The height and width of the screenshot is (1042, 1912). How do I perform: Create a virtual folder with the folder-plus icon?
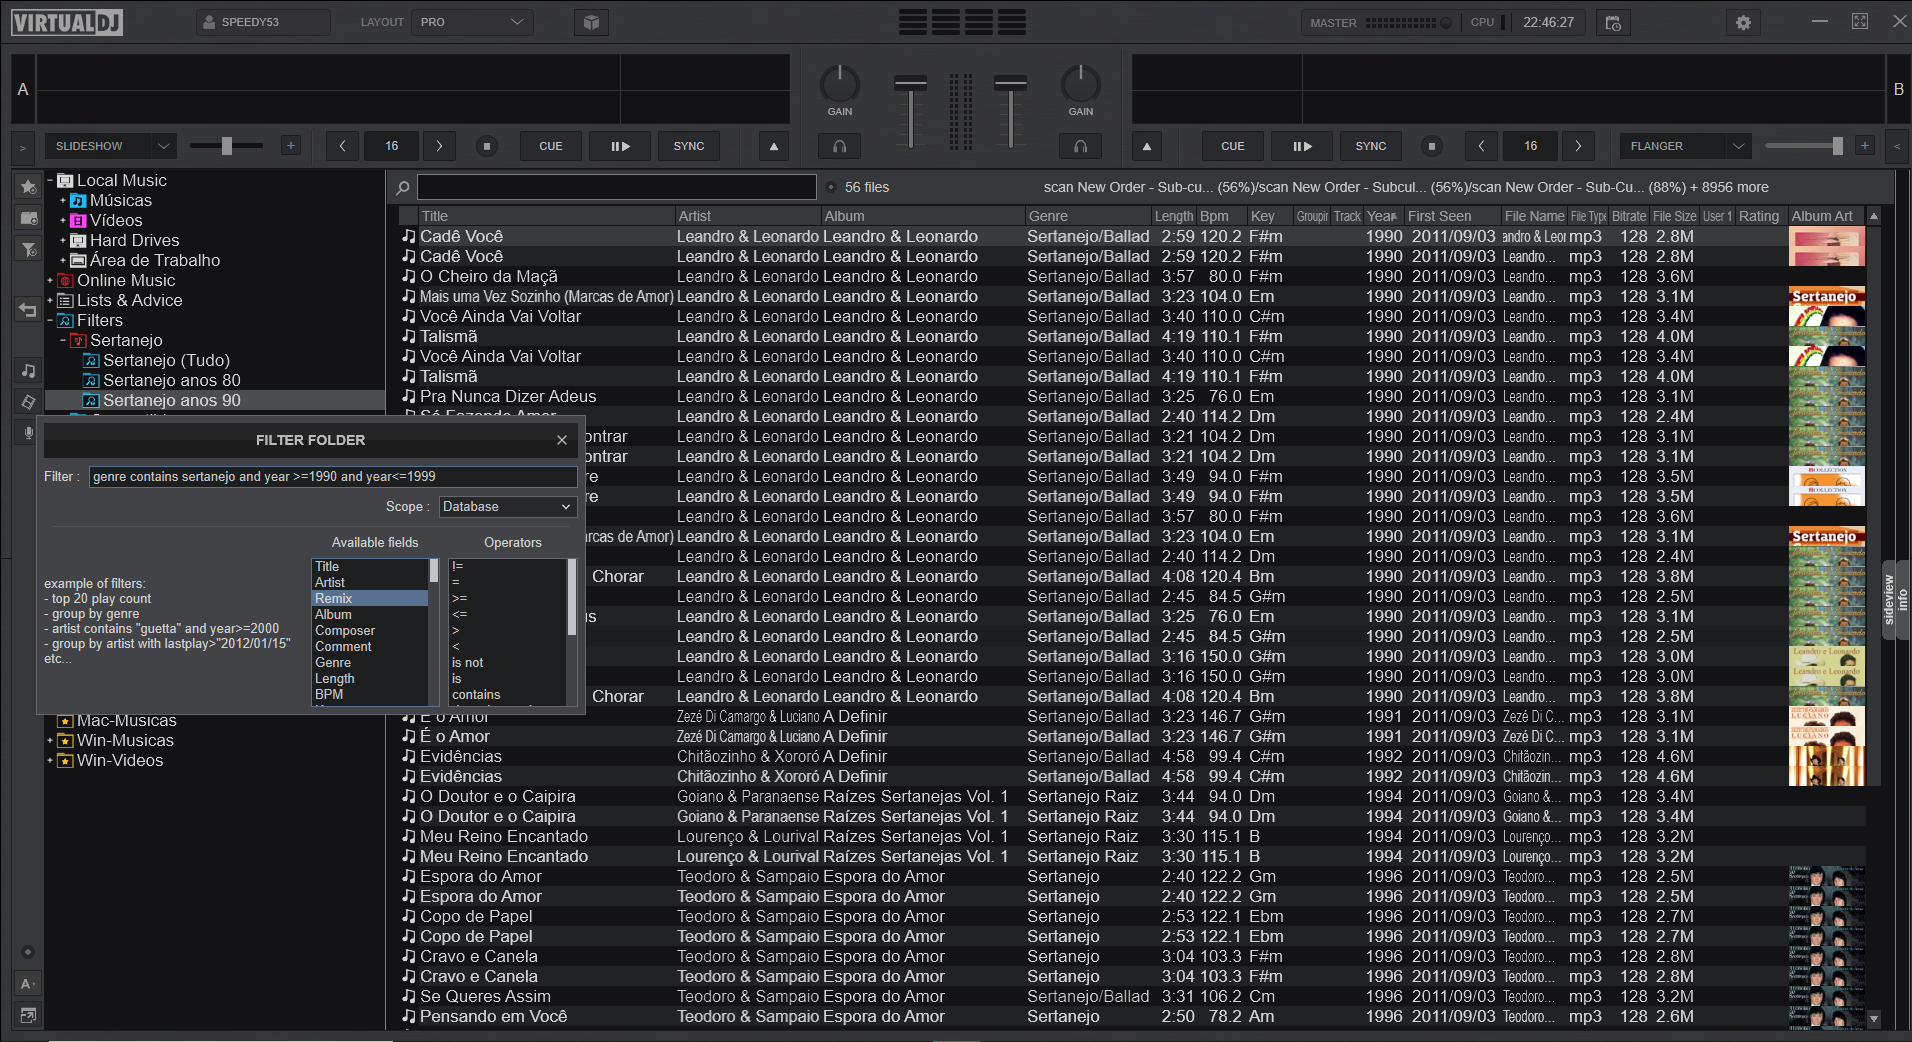(x=28, y=218)
